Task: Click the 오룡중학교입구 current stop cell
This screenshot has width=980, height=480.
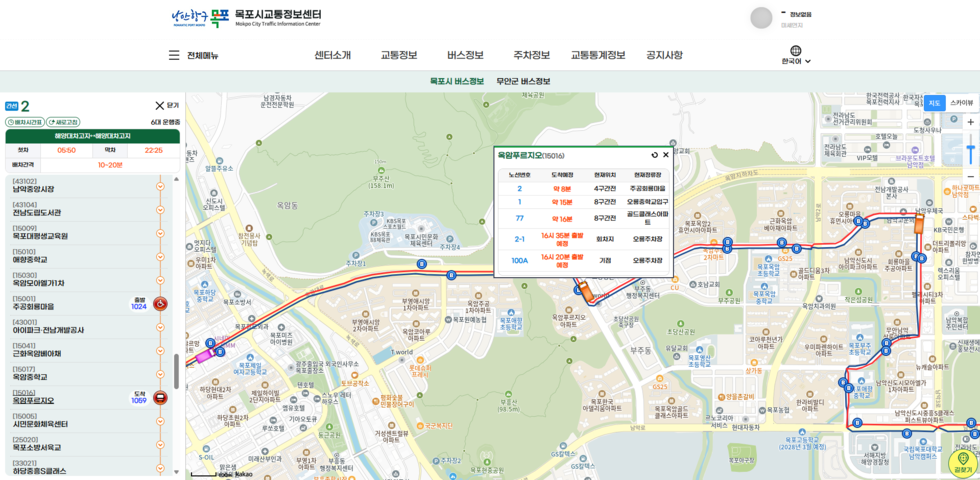Action: pyautogui.click(x=648, y=202)
